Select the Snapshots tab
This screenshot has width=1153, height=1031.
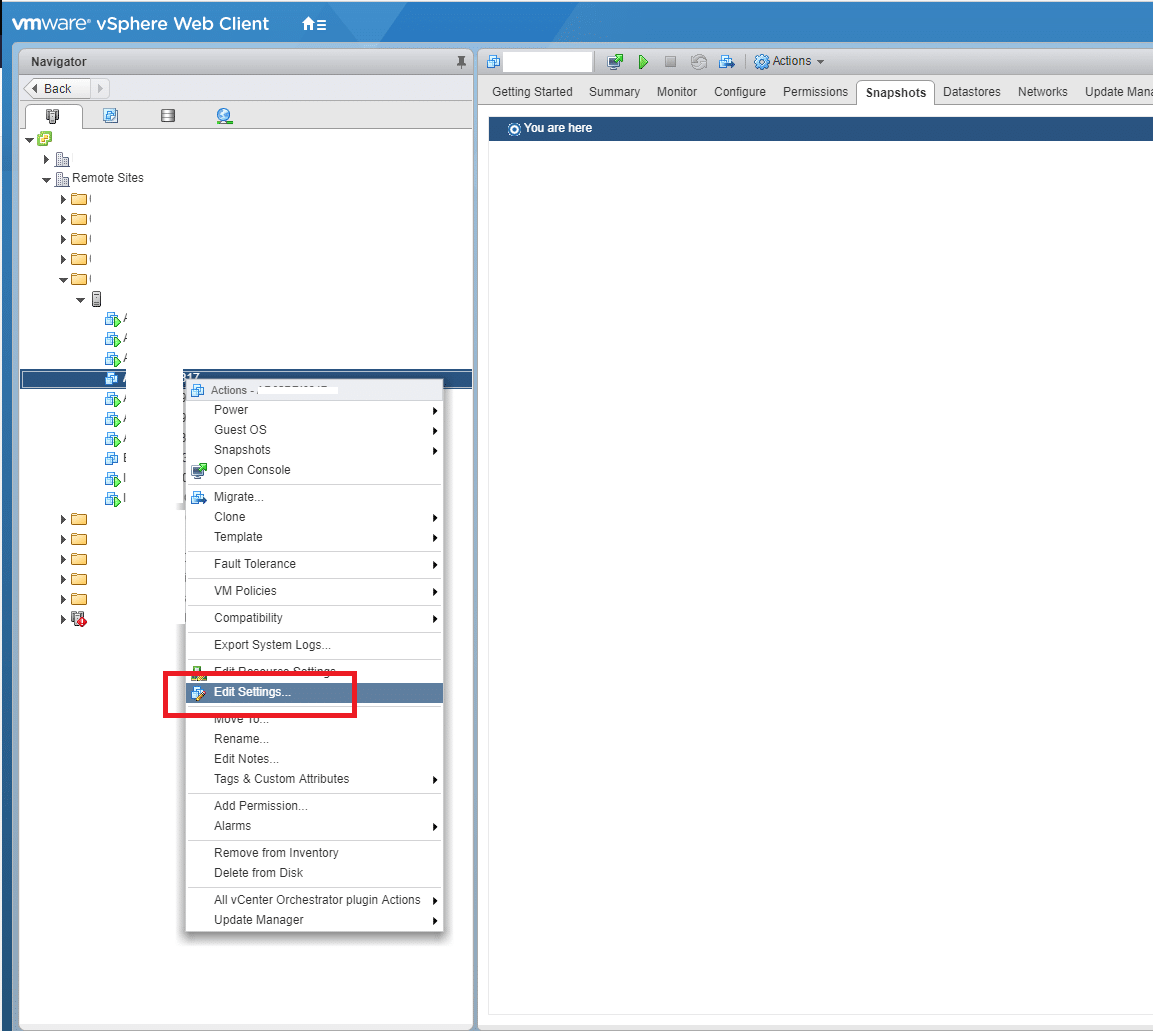[x=896, y=93]
